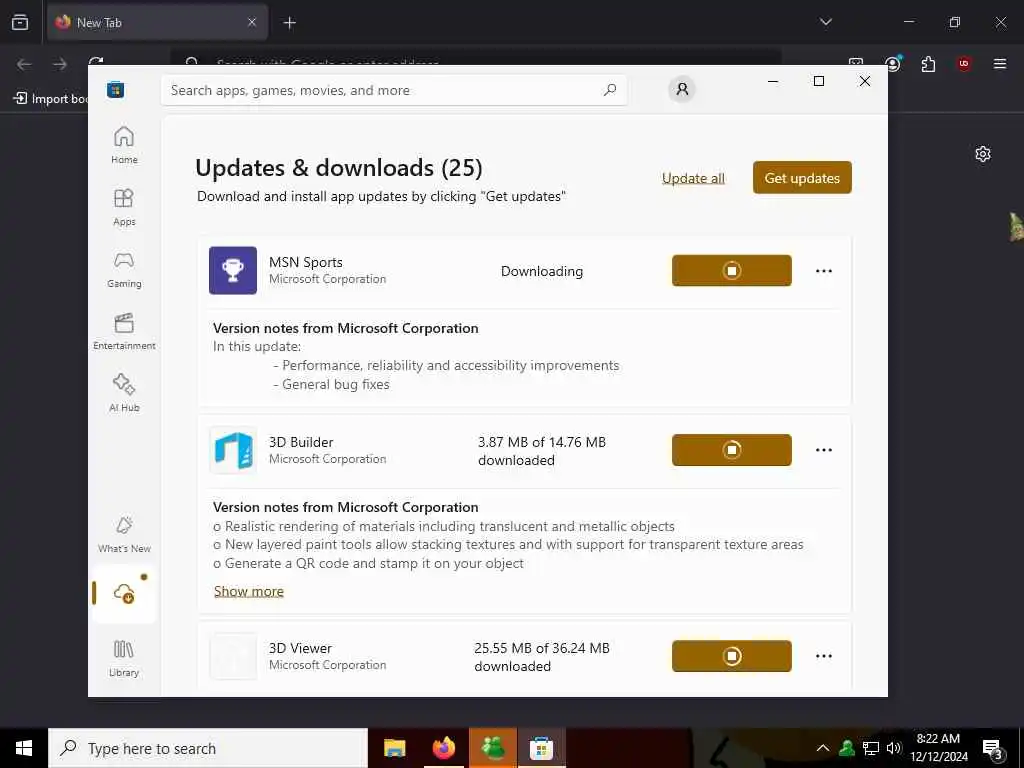Click Import bookmarks in Firefox toolbar
The width and height of the screenshot is (1024, 768).
pos(50,99)
